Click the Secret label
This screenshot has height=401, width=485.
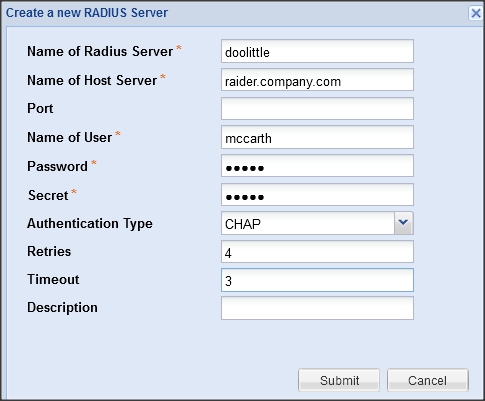tap(48, 195)
